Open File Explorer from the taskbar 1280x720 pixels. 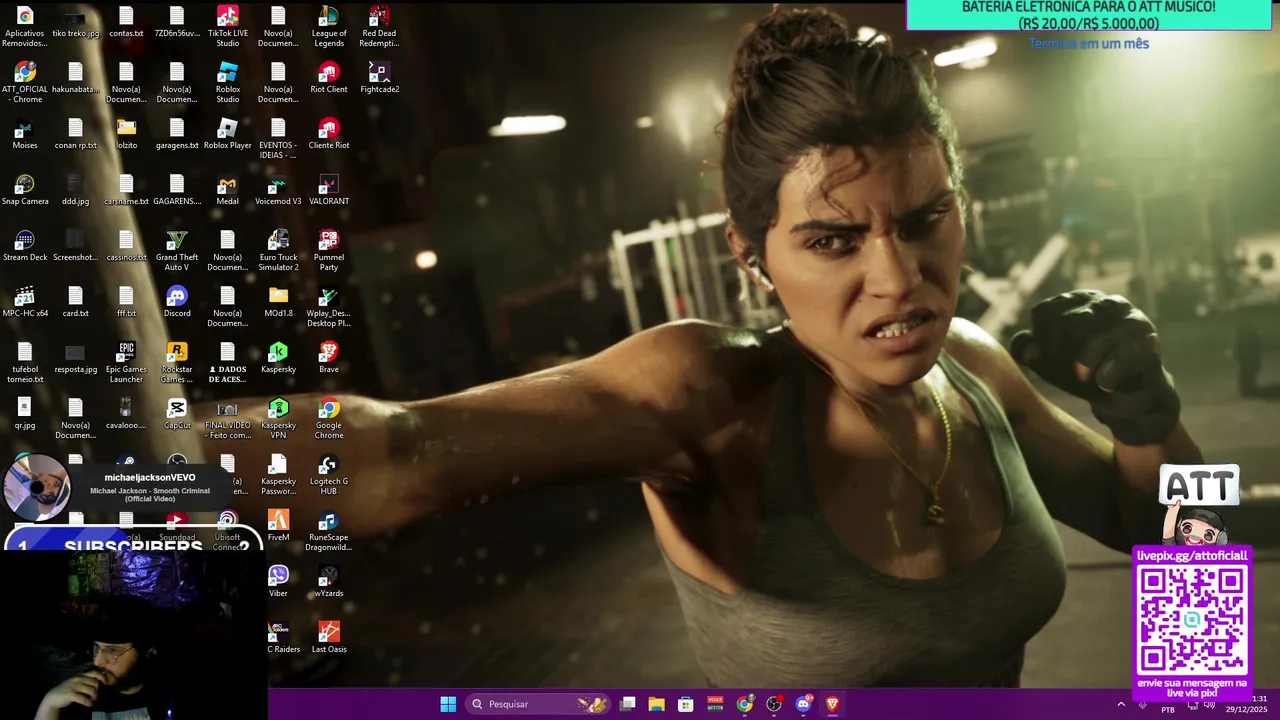(656, 704)
